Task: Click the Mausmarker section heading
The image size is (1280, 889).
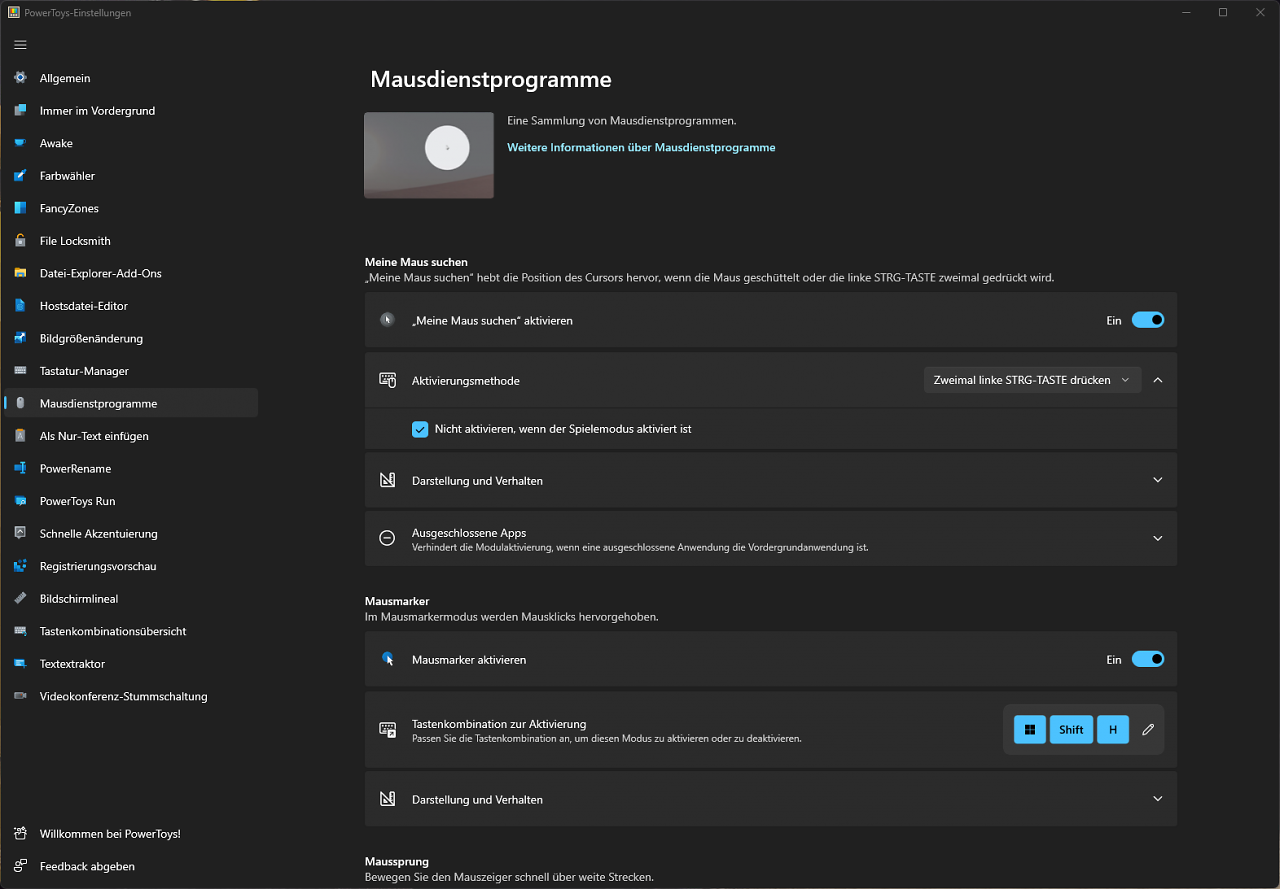Action: coord(397,601)
